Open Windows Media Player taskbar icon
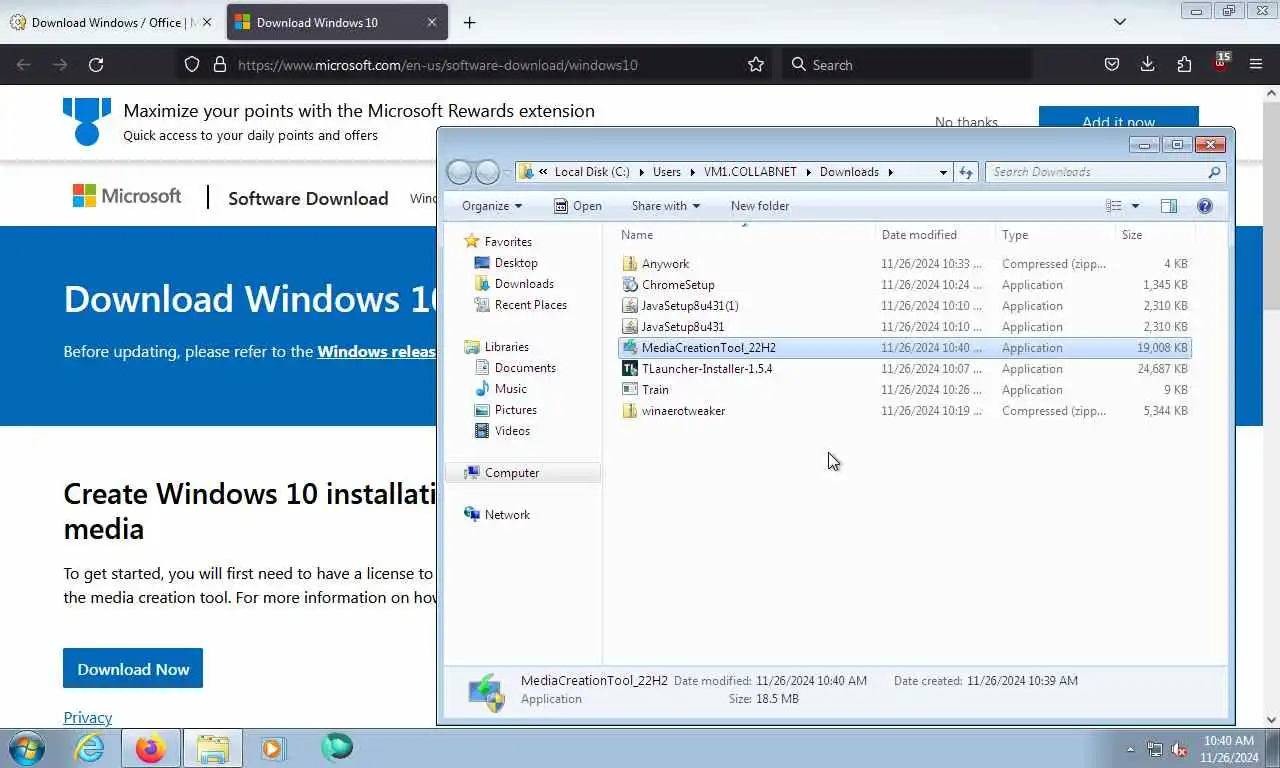 tap(272, 748)
